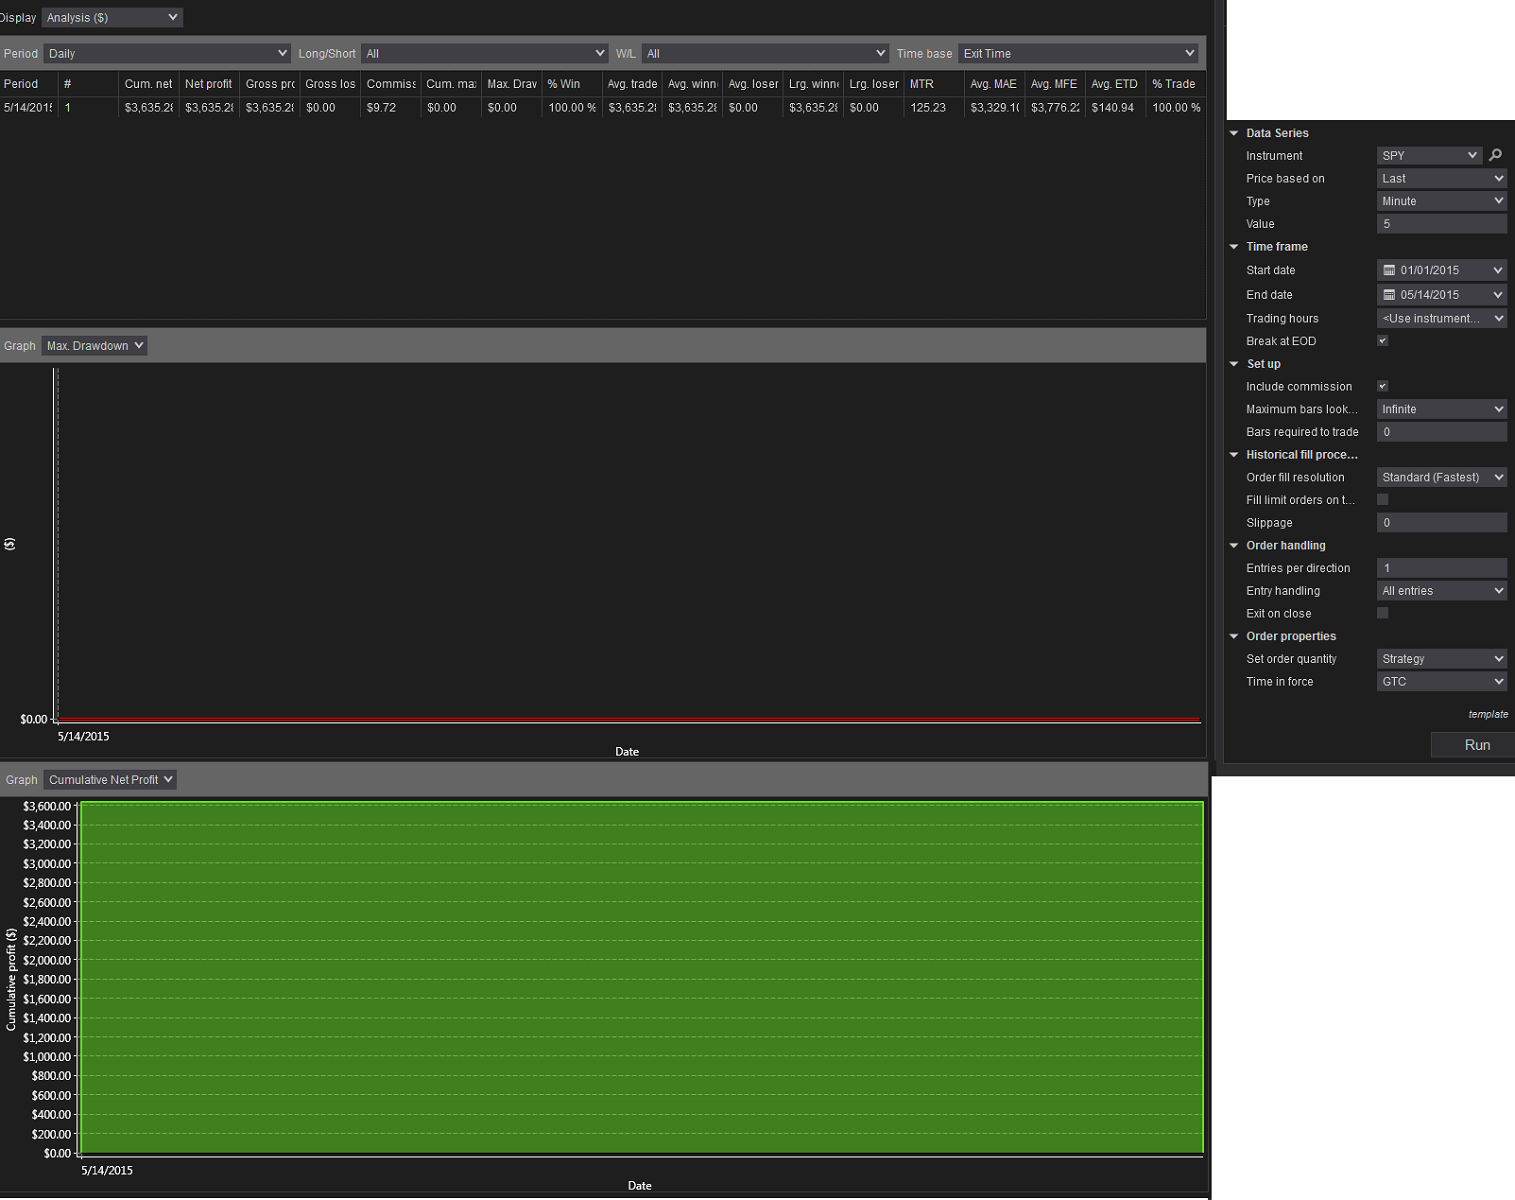1515x1200 pixels.
Task: Click the Entries per direction field
Action: (1442, 568)
